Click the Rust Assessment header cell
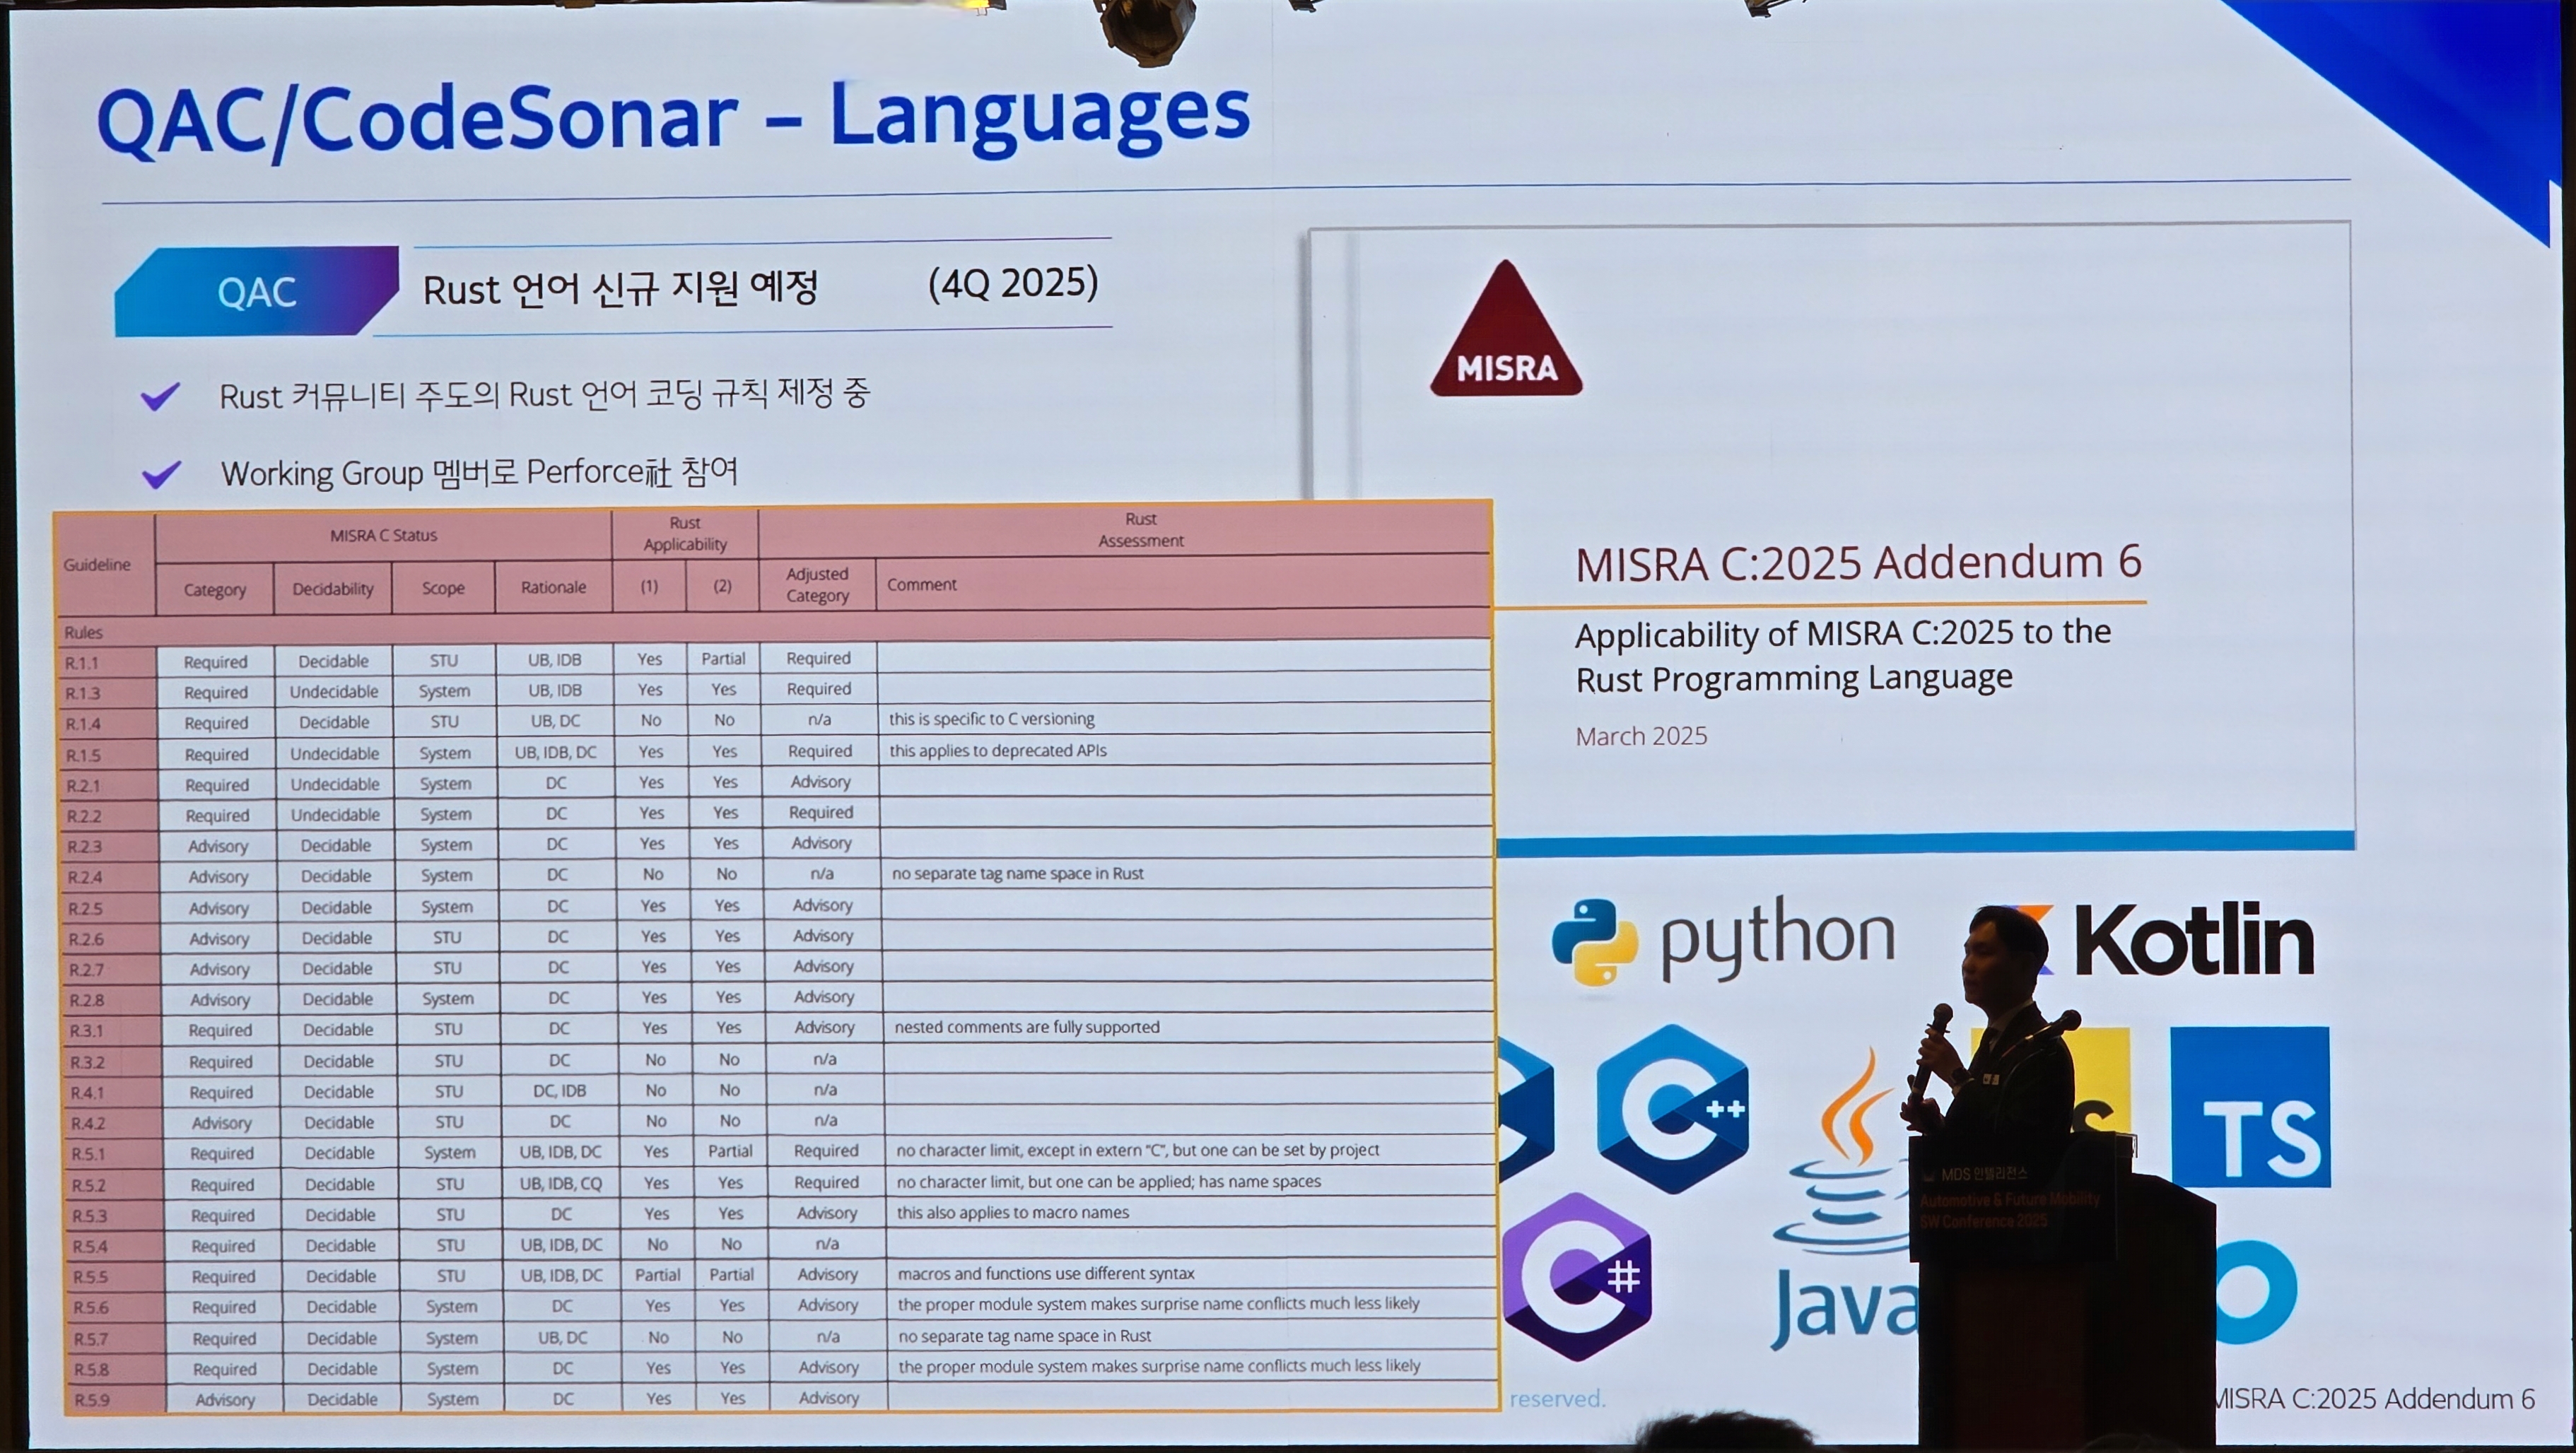The image size is (2576, 1453). pyautogui.click(x=1140, y=530)
